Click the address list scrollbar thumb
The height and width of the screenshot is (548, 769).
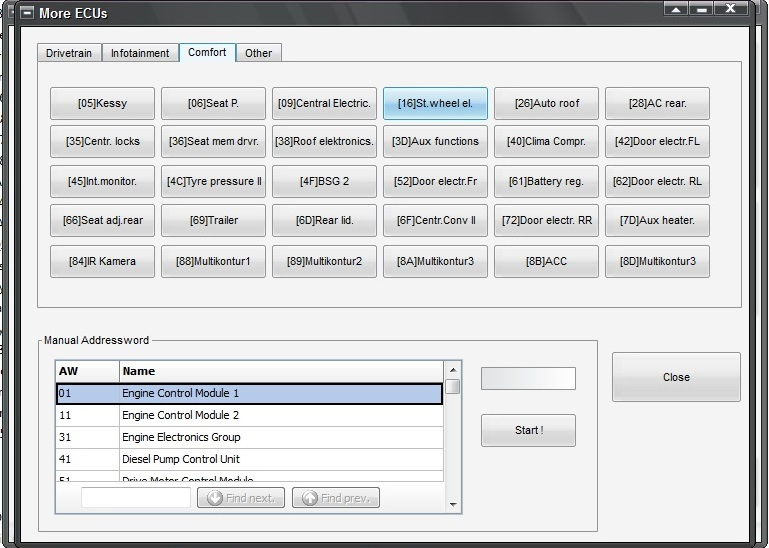tap(453, 387)
